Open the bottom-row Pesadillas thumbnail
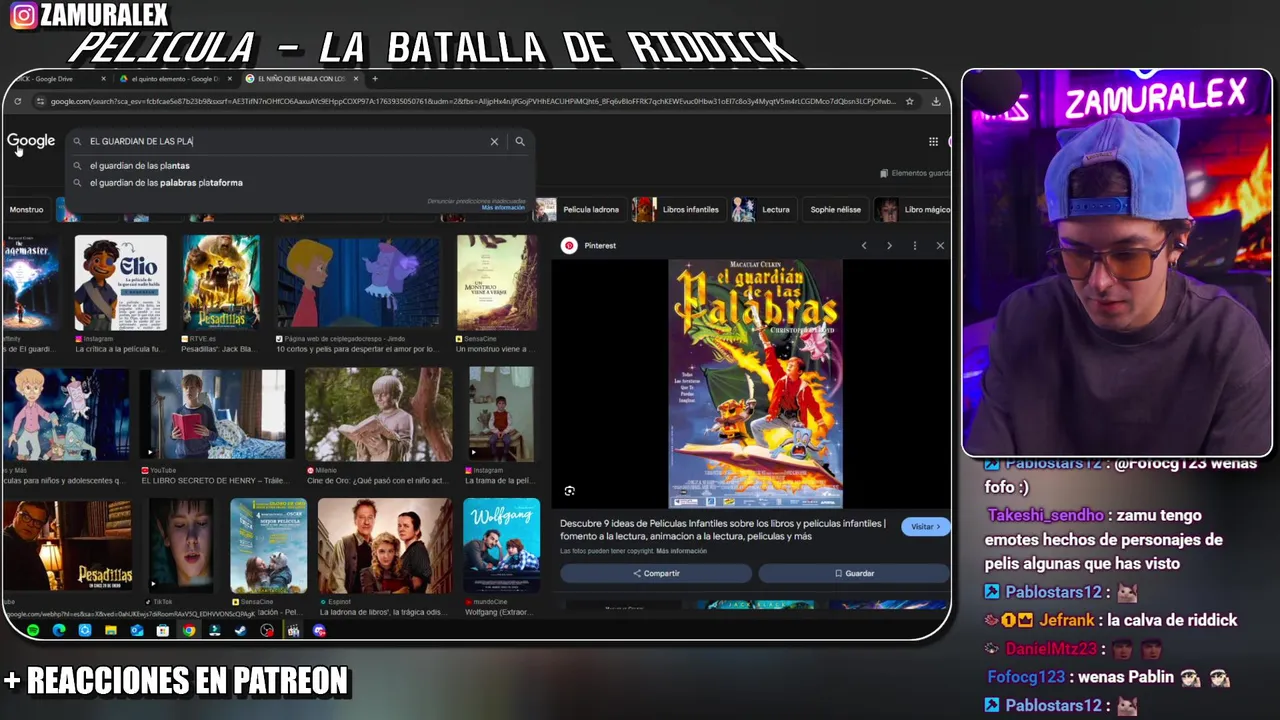Image resolution: width=1280 pixels, height=720 pixels. 66,546
